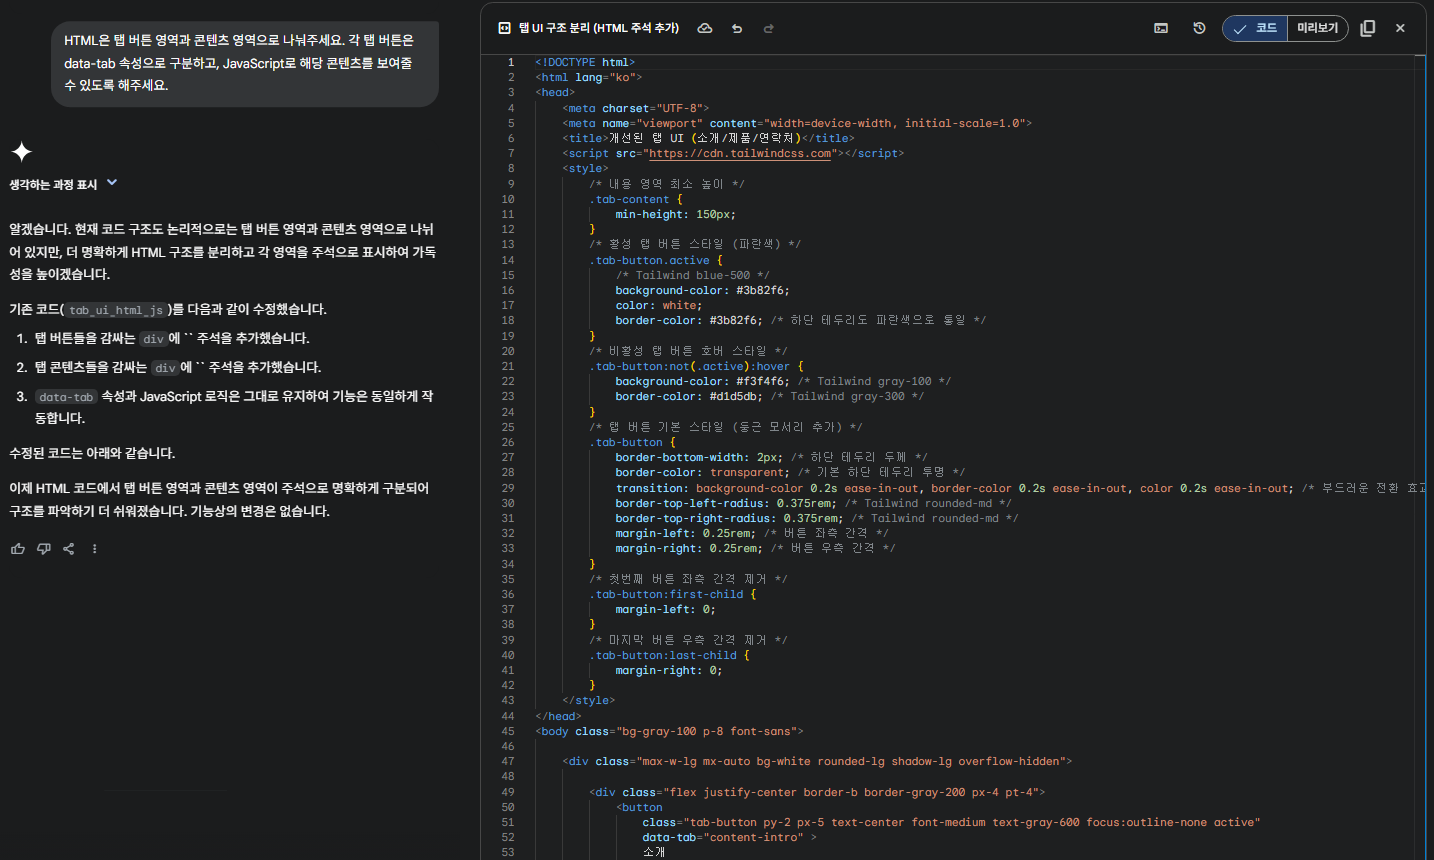This screenshot has height=860, width=1434.
Task: Click the border-color: #d1d5db line
Action: [770, 396]
